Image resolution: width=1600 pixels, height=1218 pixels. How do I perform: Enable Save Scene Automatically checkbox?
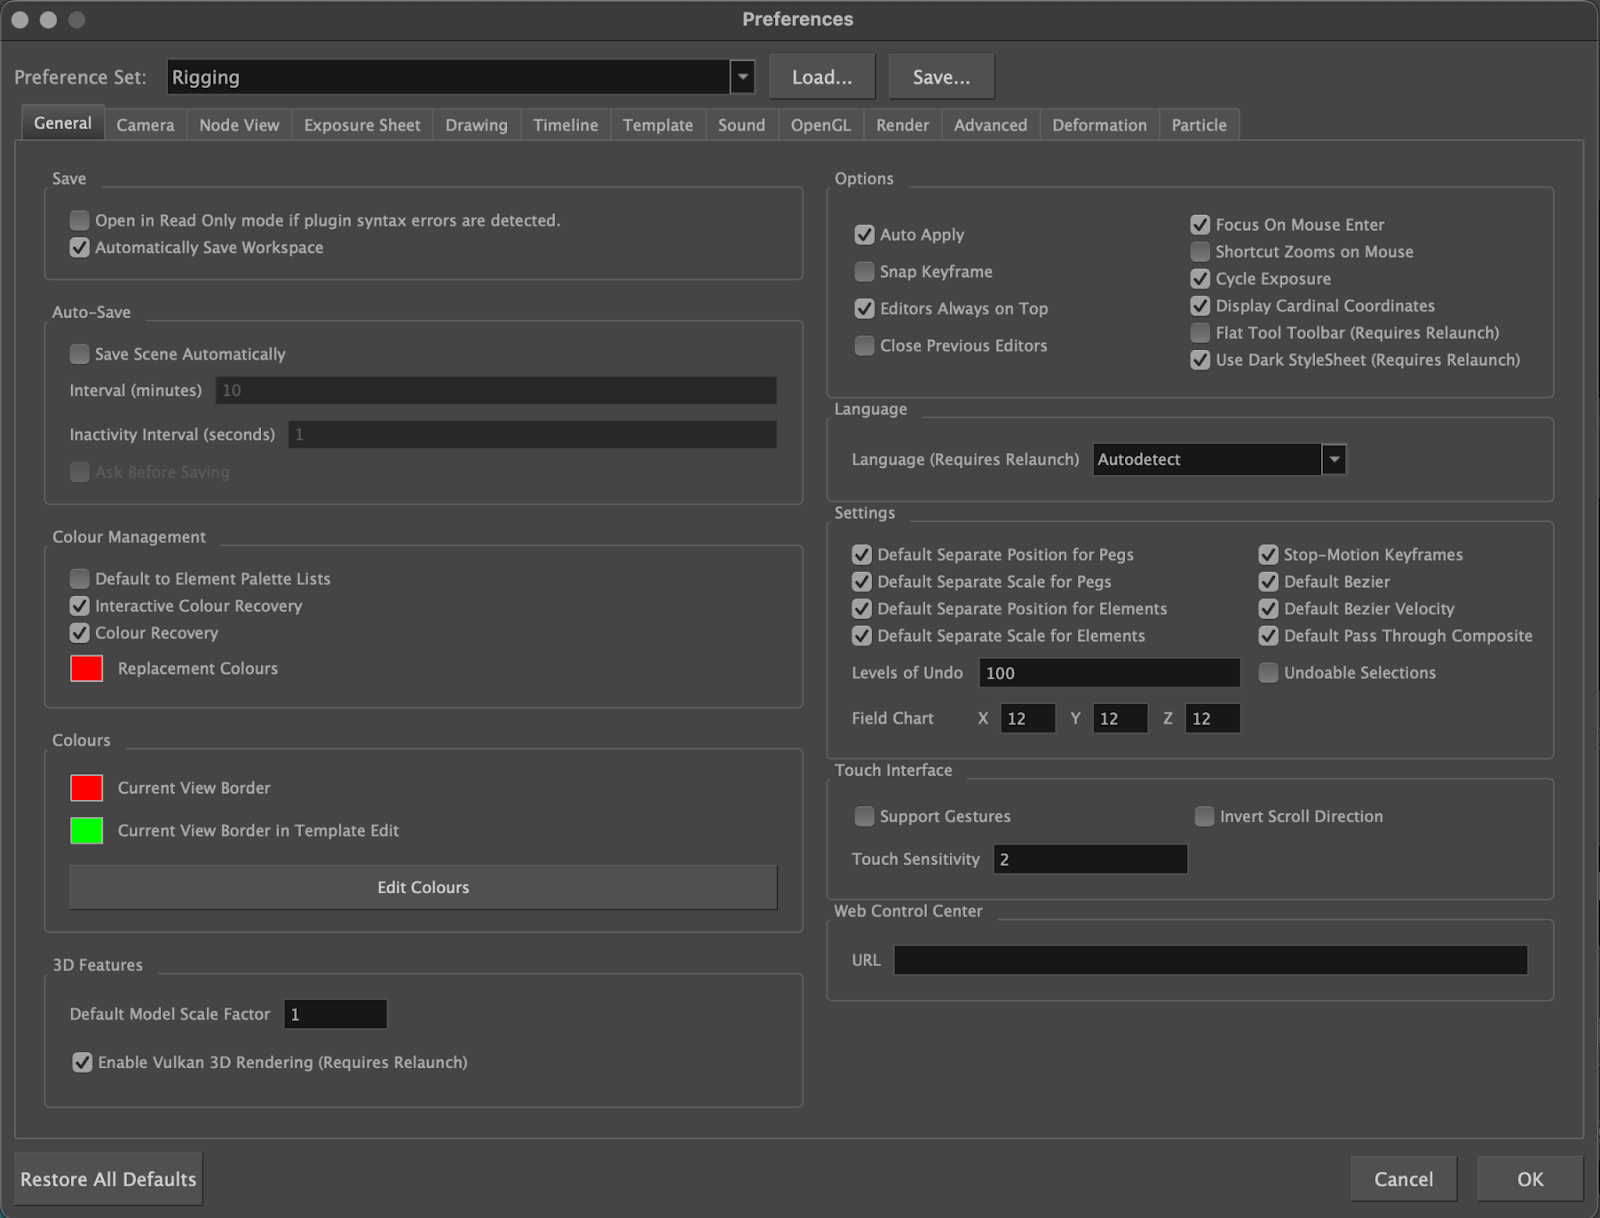[79, 354]
